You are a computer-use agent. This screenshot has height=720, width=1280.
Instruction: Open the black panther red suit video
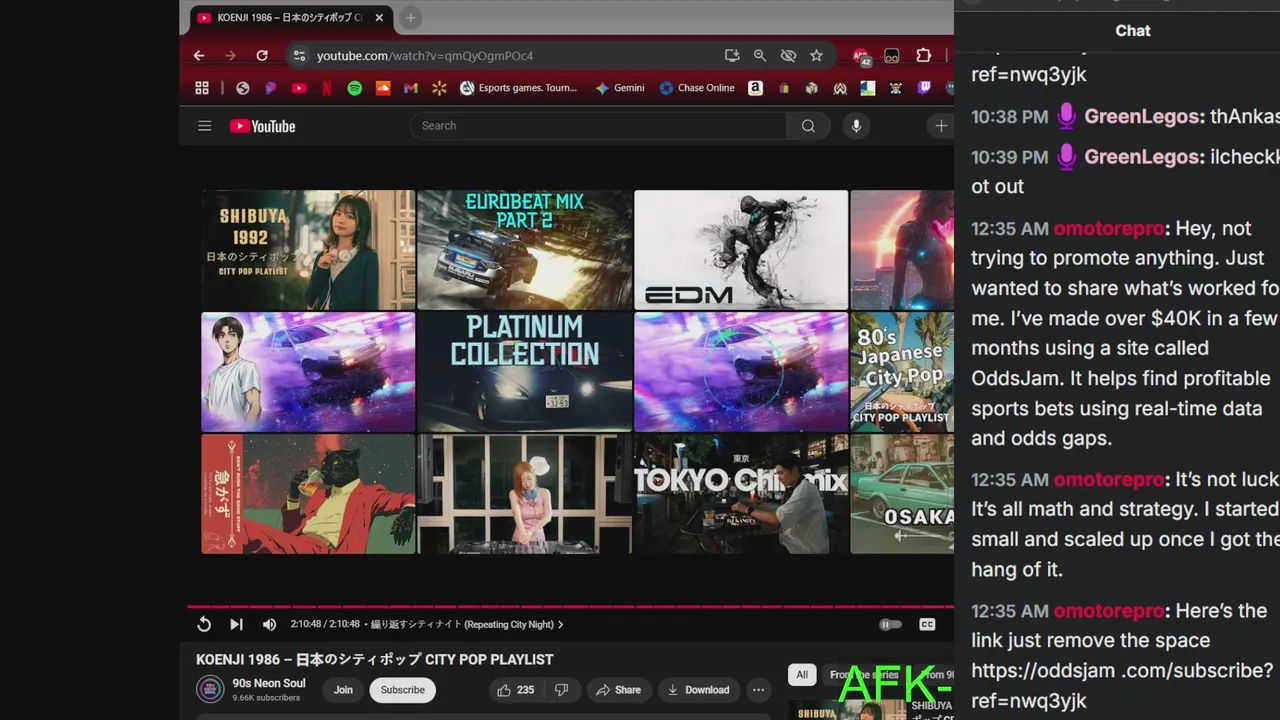pyautogui.click(x=308, y=494)
